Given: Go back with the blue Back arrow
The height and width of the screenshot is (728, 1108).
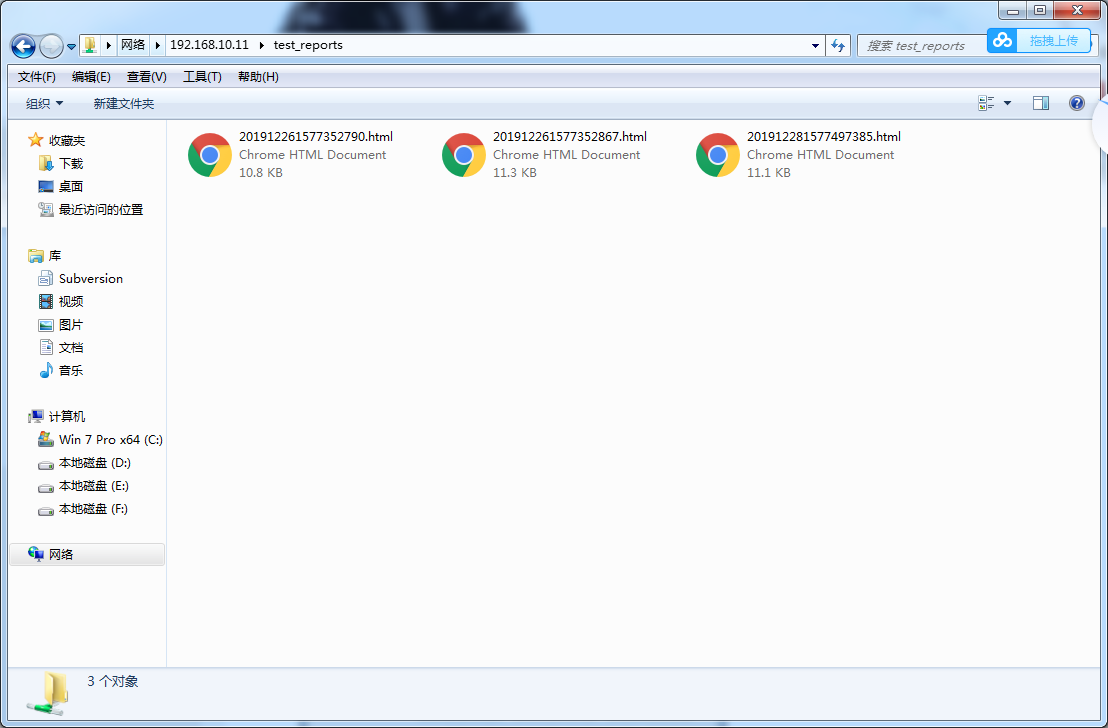Looking at the screenshot, I should (23, 47).
